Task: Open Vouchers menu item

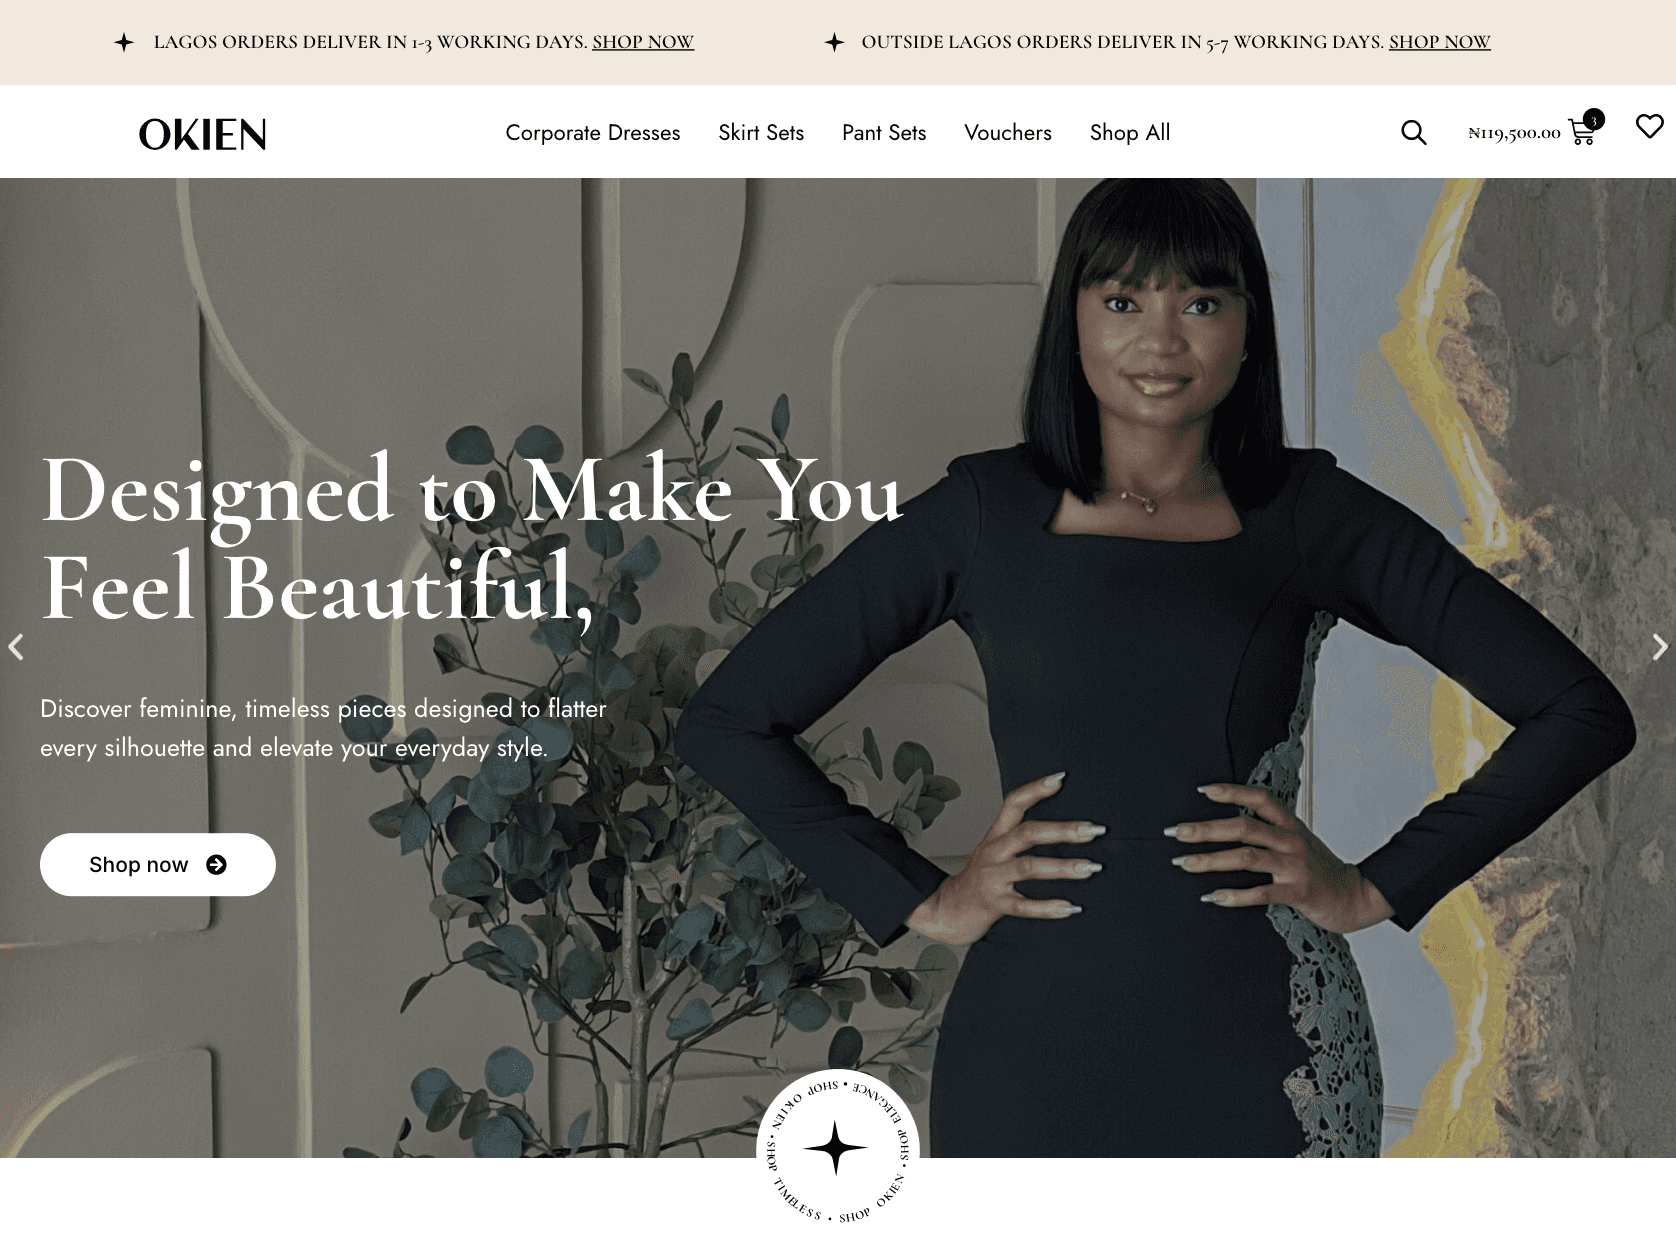Action: (1008, 133)
